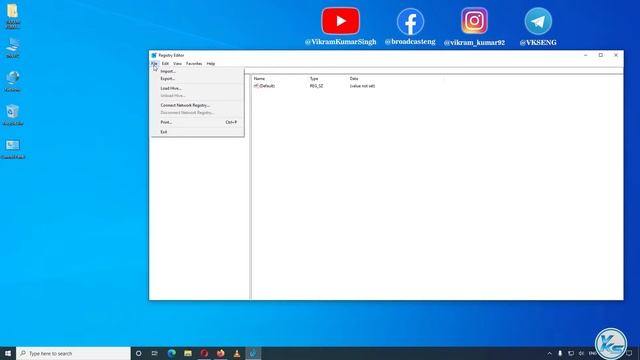Click the Registry Editor taskbar button

coord(253,353)
